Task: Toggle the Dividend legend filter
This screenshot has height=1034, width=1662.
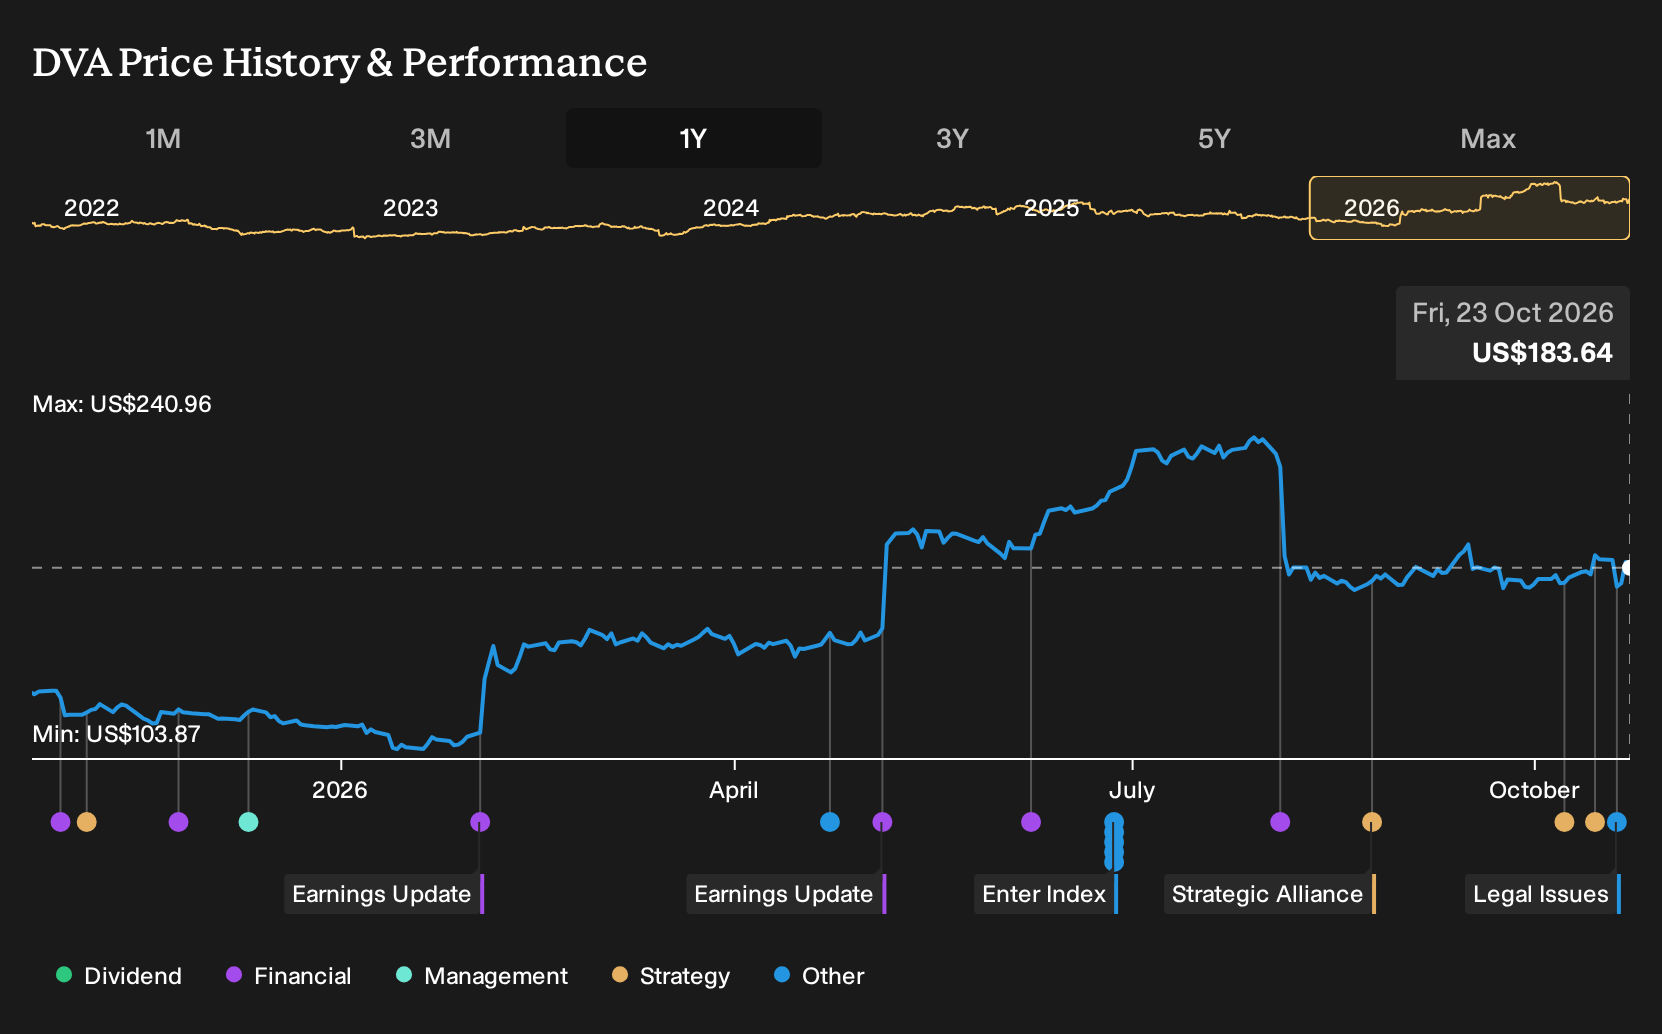Action: (x=119, y=976)
